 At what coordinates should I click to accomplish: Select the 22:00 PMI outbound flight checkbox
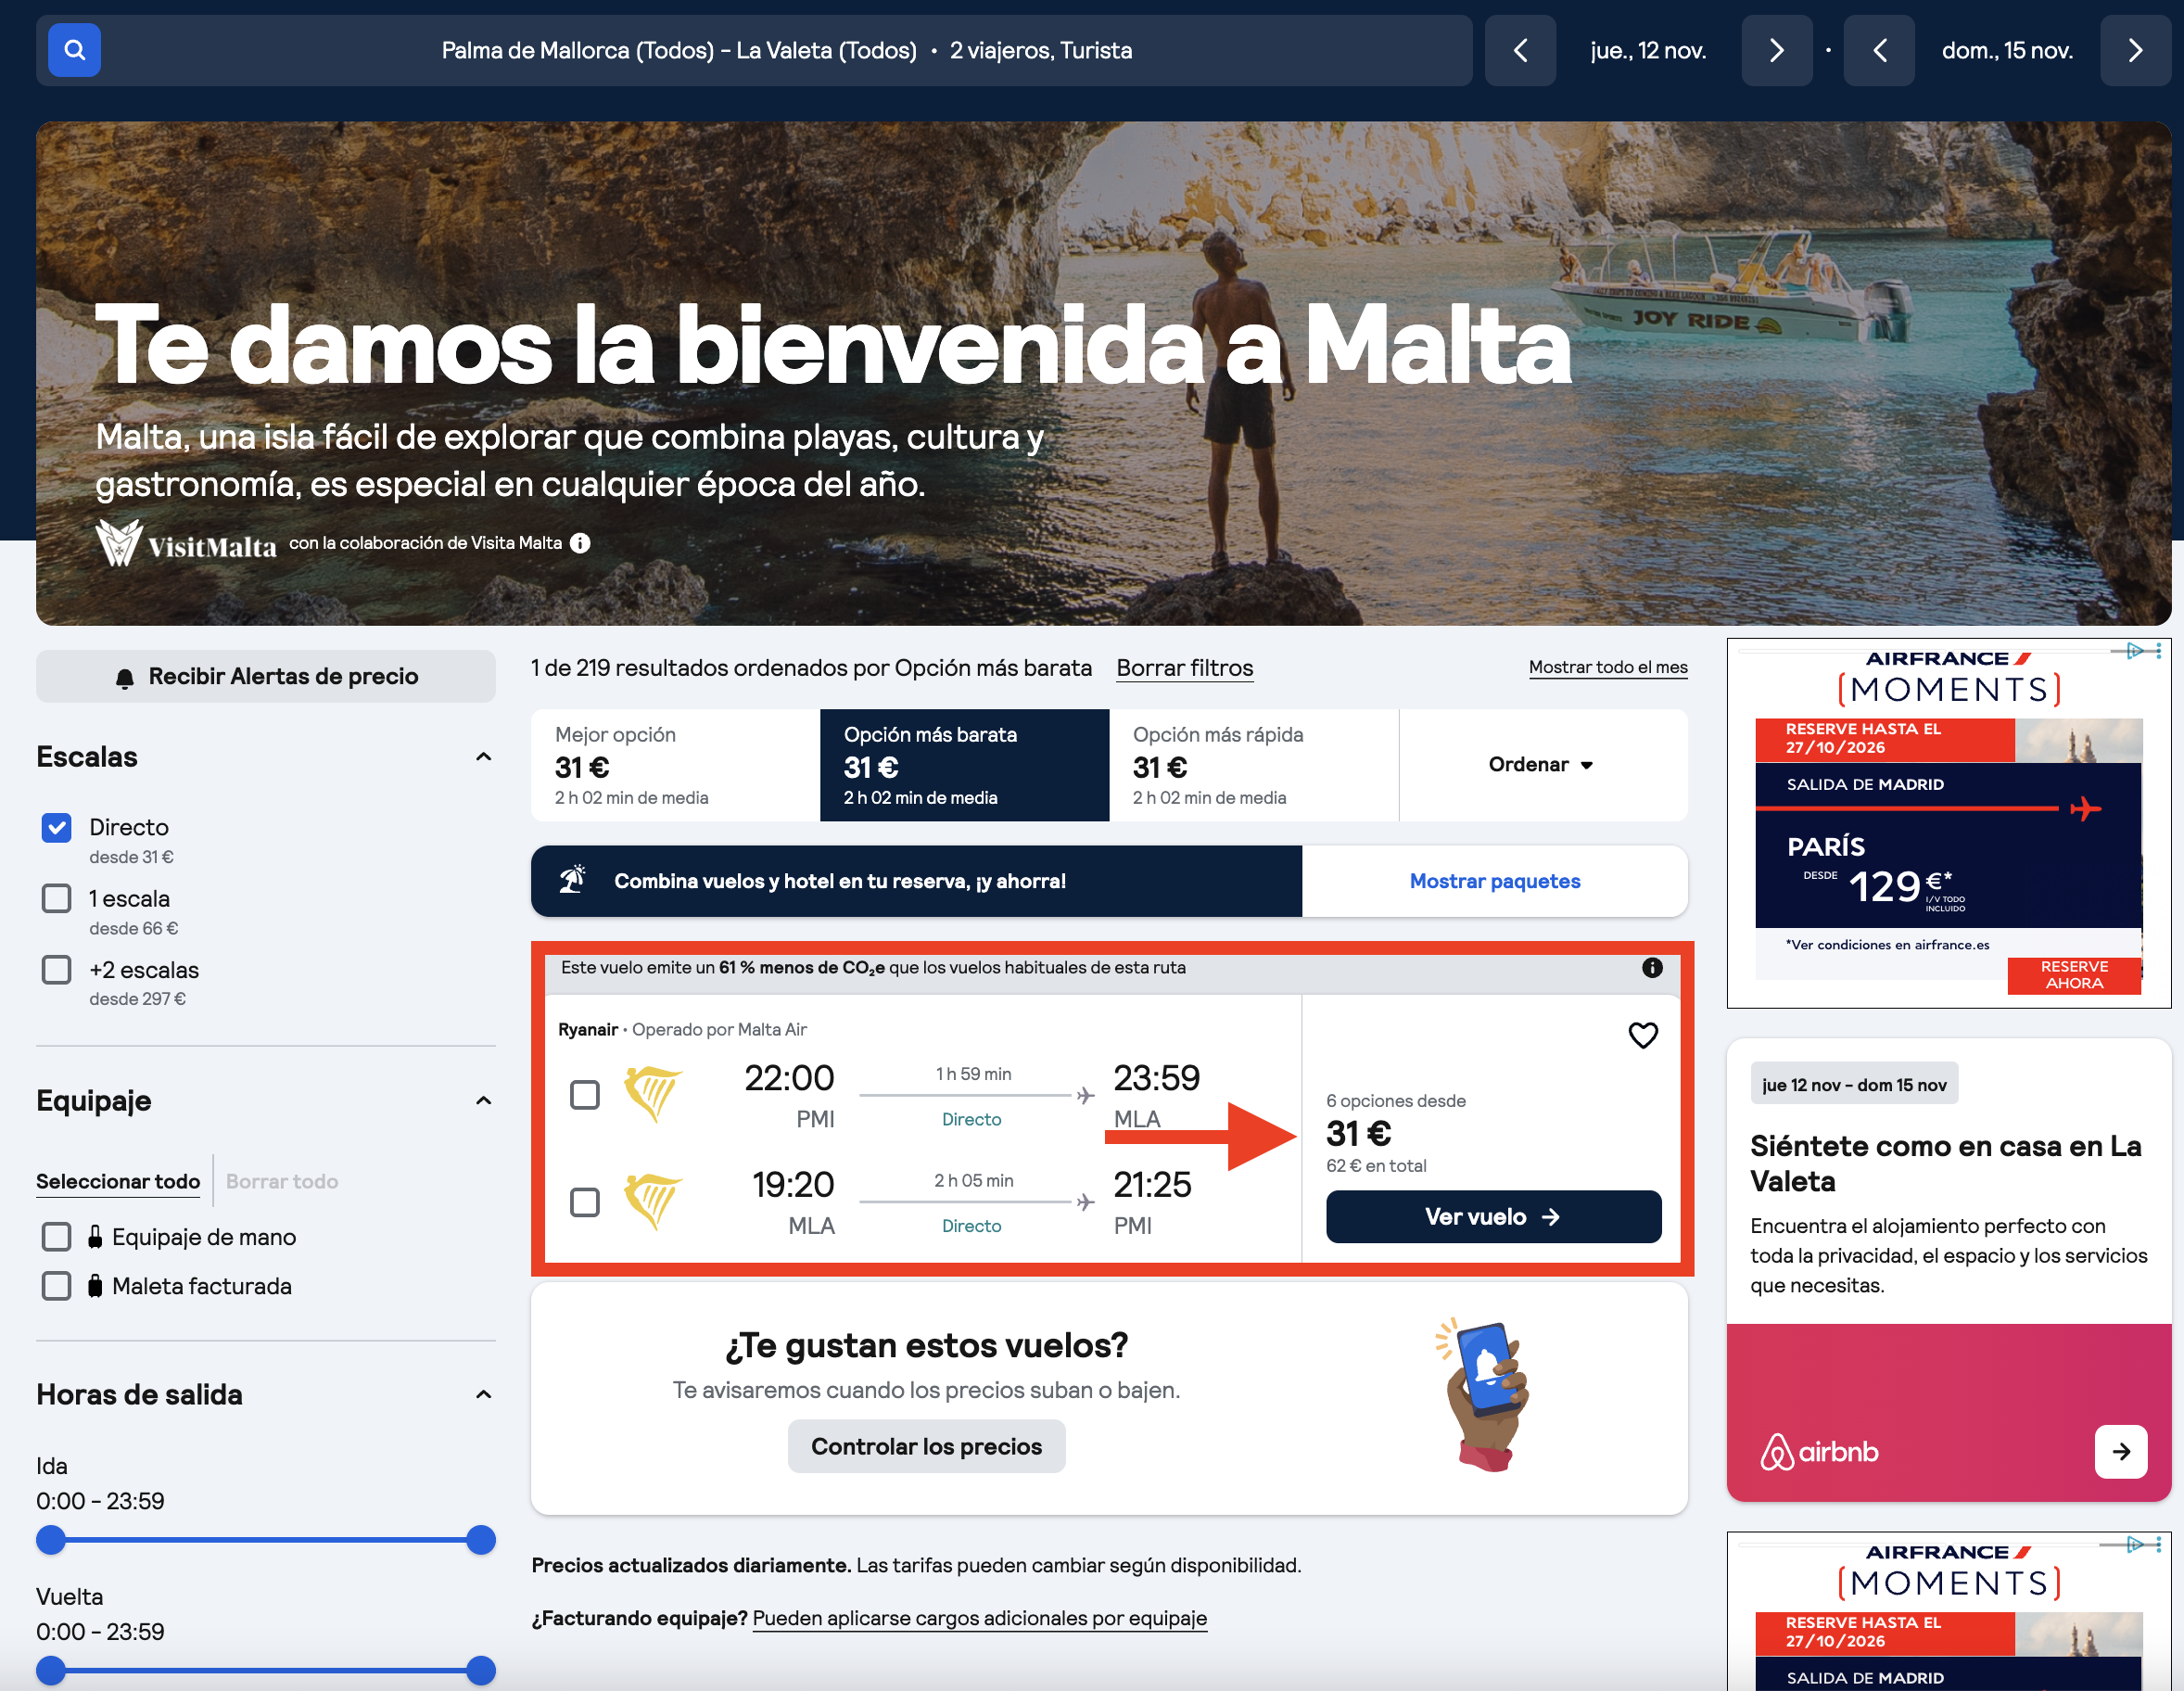(584, 1095)
